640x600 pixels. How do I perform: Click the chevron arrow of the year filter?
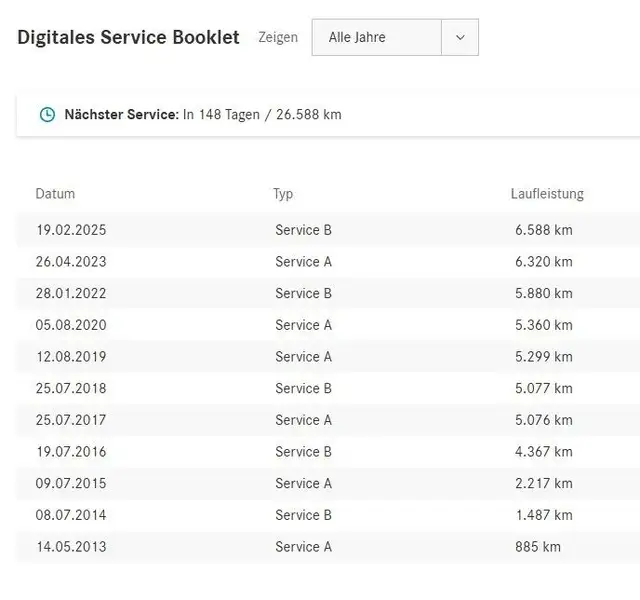pyautogui.click(x=460, y=37)
